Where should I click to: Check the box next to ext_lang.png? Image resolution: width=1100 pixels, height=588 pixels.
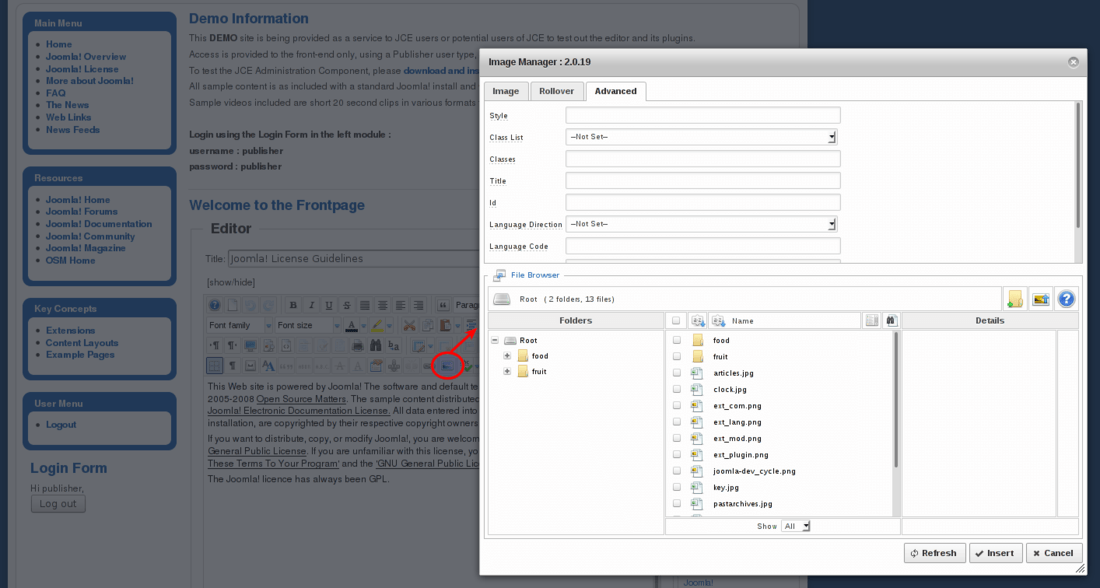[676, 422]
